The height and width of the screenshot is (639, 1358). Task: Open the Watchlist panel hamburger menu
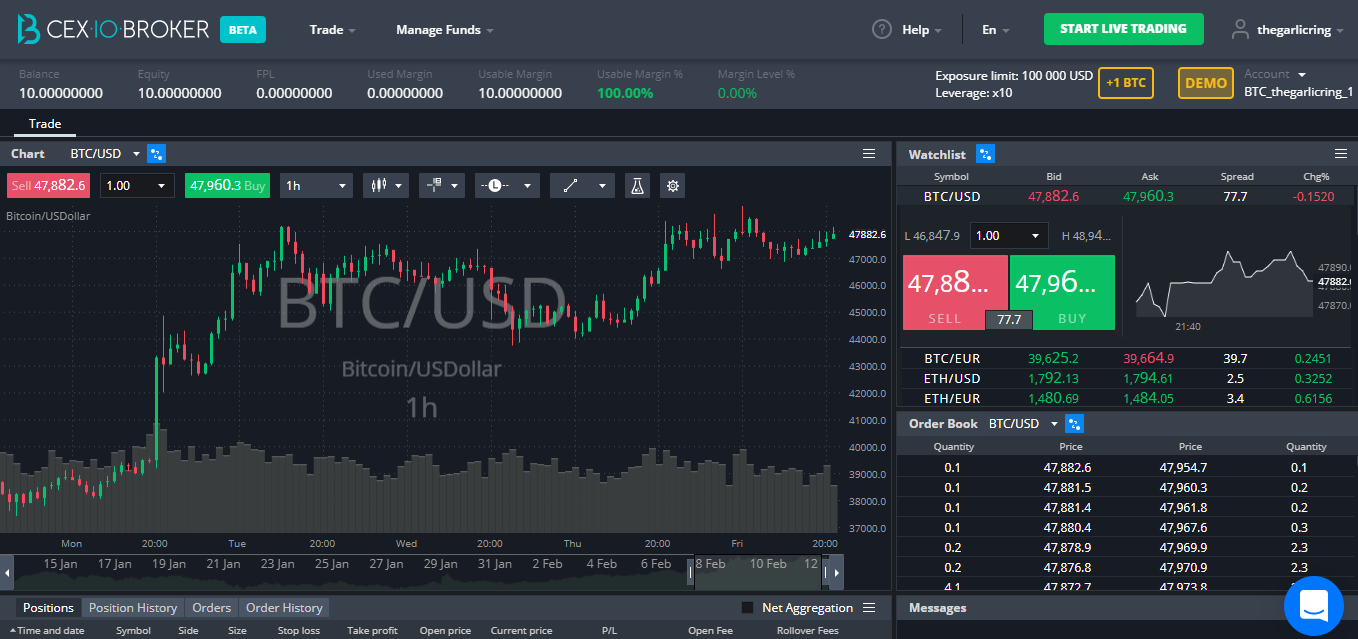(x=1341, y=154)
